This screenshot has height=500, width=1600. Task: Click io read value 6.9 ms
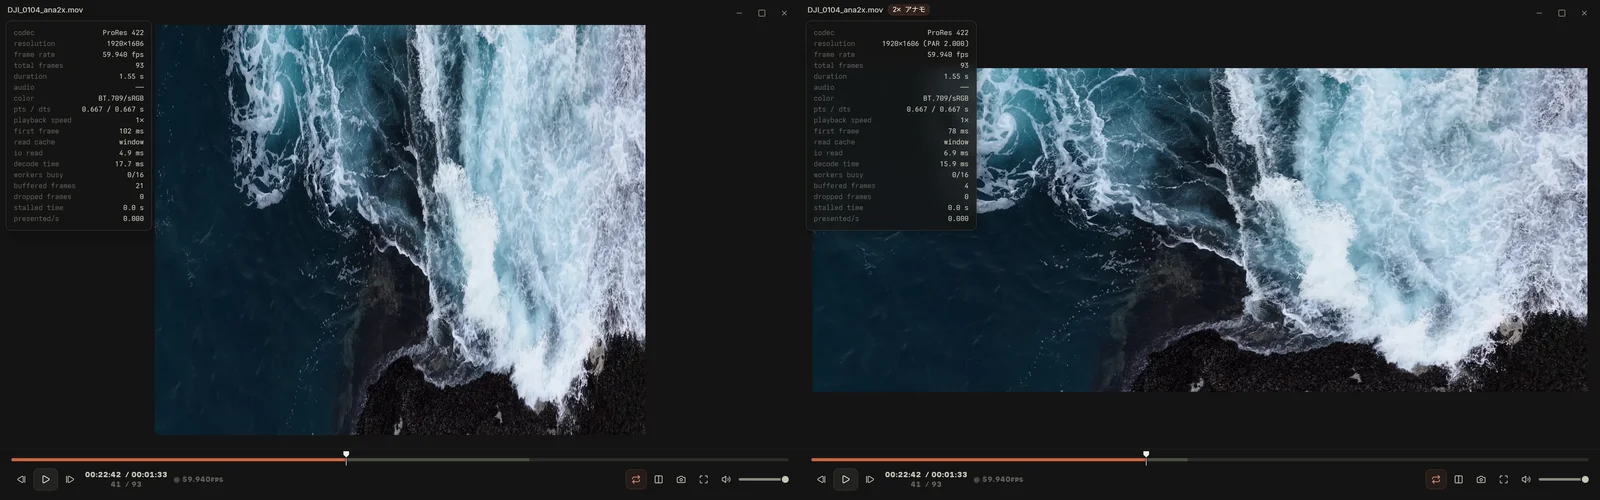pyautogui.click(x=956, y=153)
